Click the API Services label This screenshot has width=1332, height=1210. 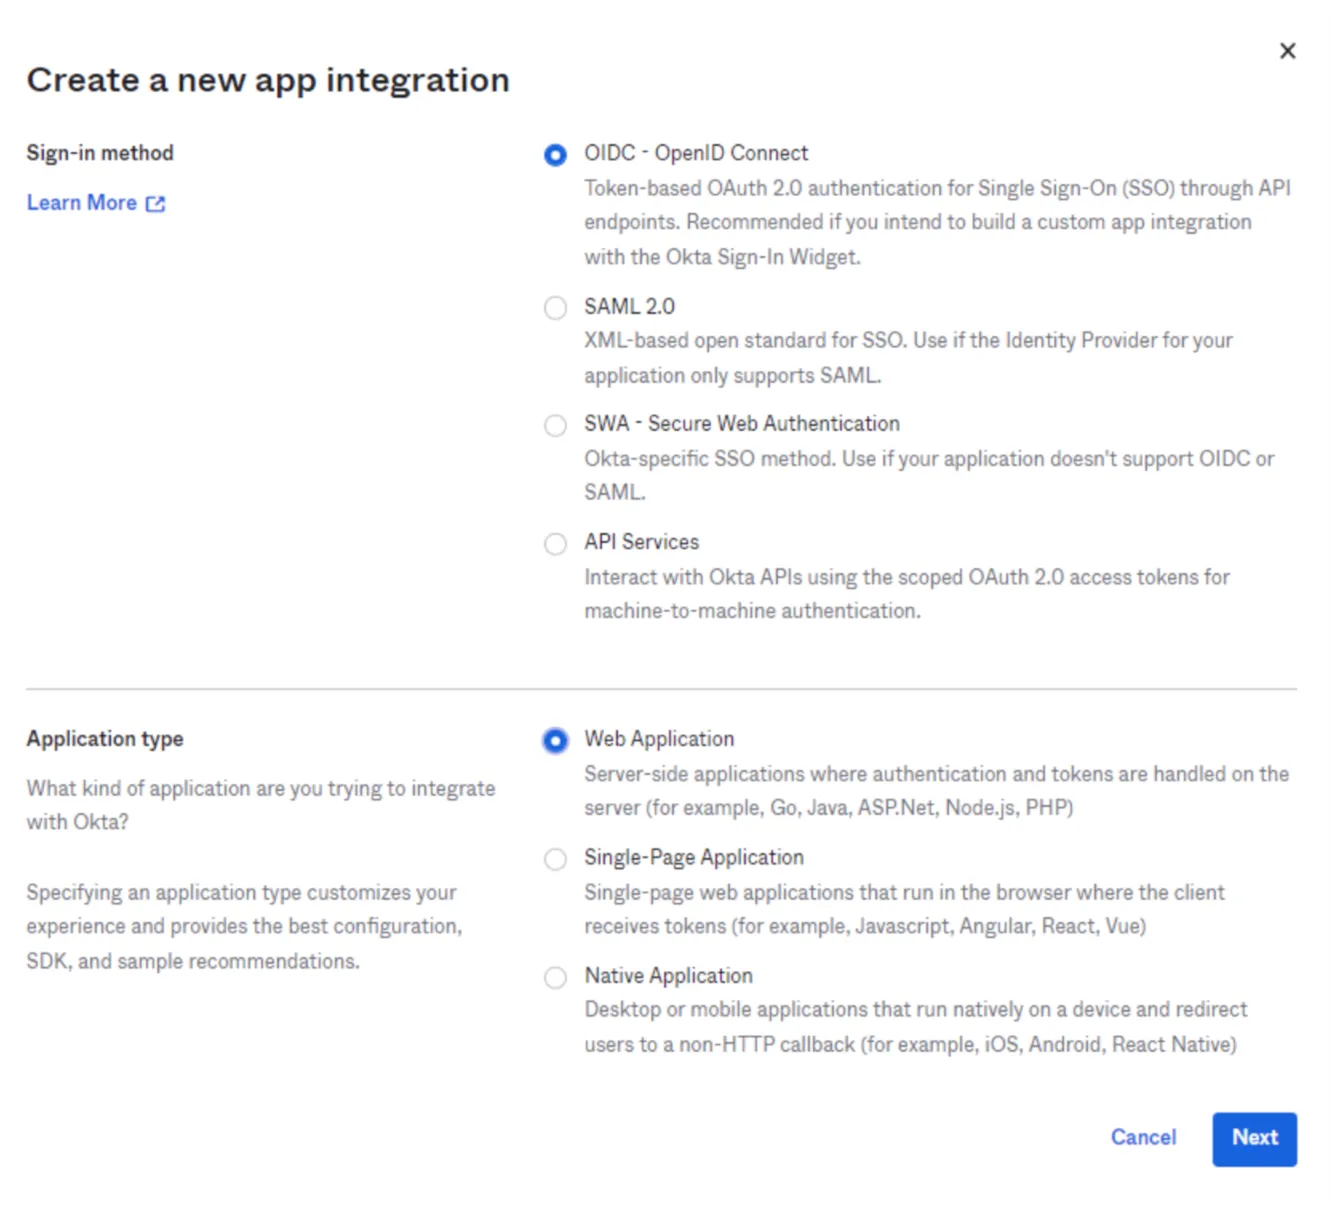coord(641,542)
